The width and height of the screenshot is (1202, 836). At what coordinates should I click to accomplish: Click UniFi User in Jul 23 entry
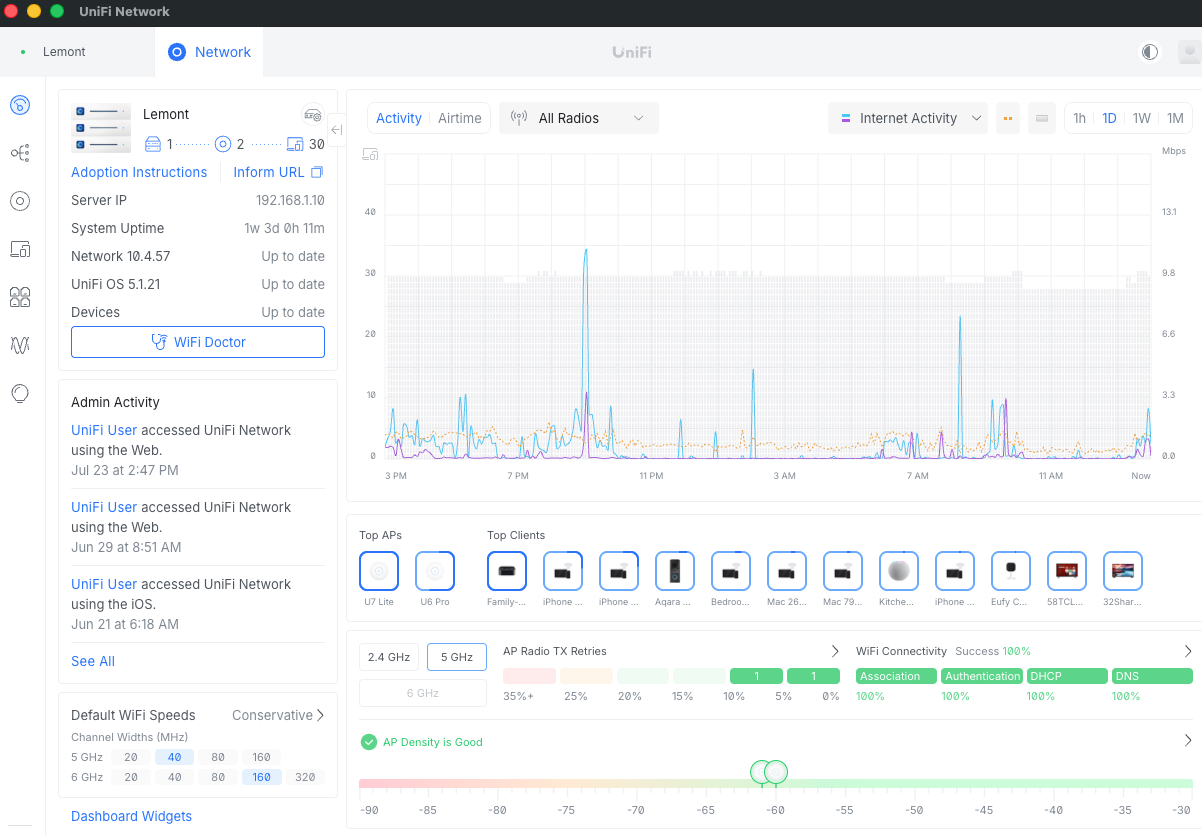[x=104, y=430]
